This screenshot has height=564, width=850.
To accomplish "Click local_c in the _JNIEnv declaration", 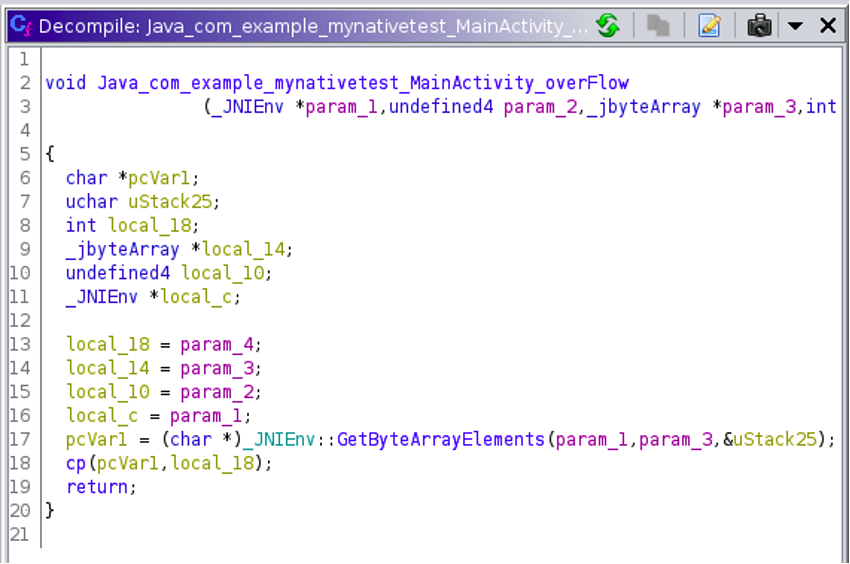I will pos(196,297).
